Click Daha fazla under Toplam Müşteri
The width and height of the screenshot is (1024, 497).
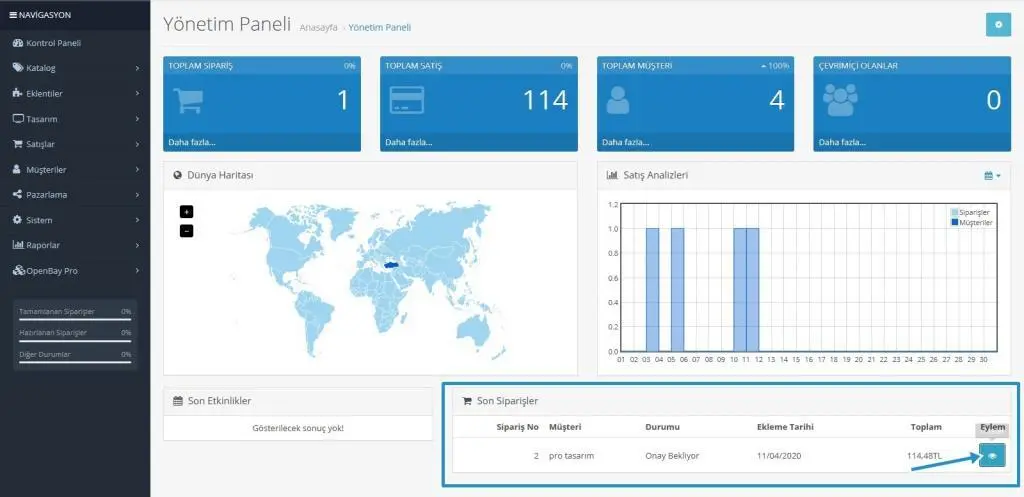pos(626,142)
